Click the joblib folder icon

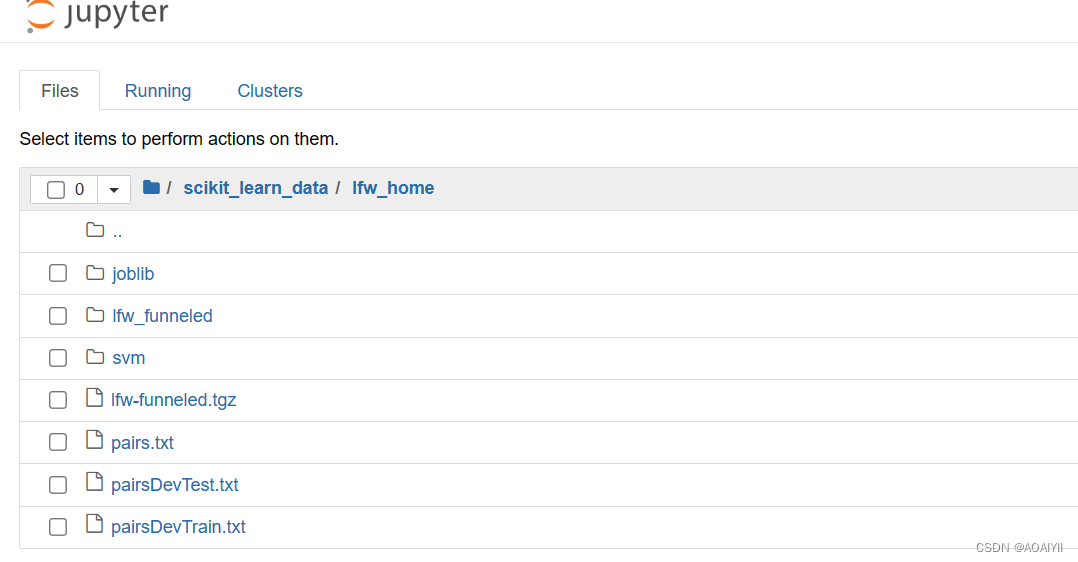point(95,272)
